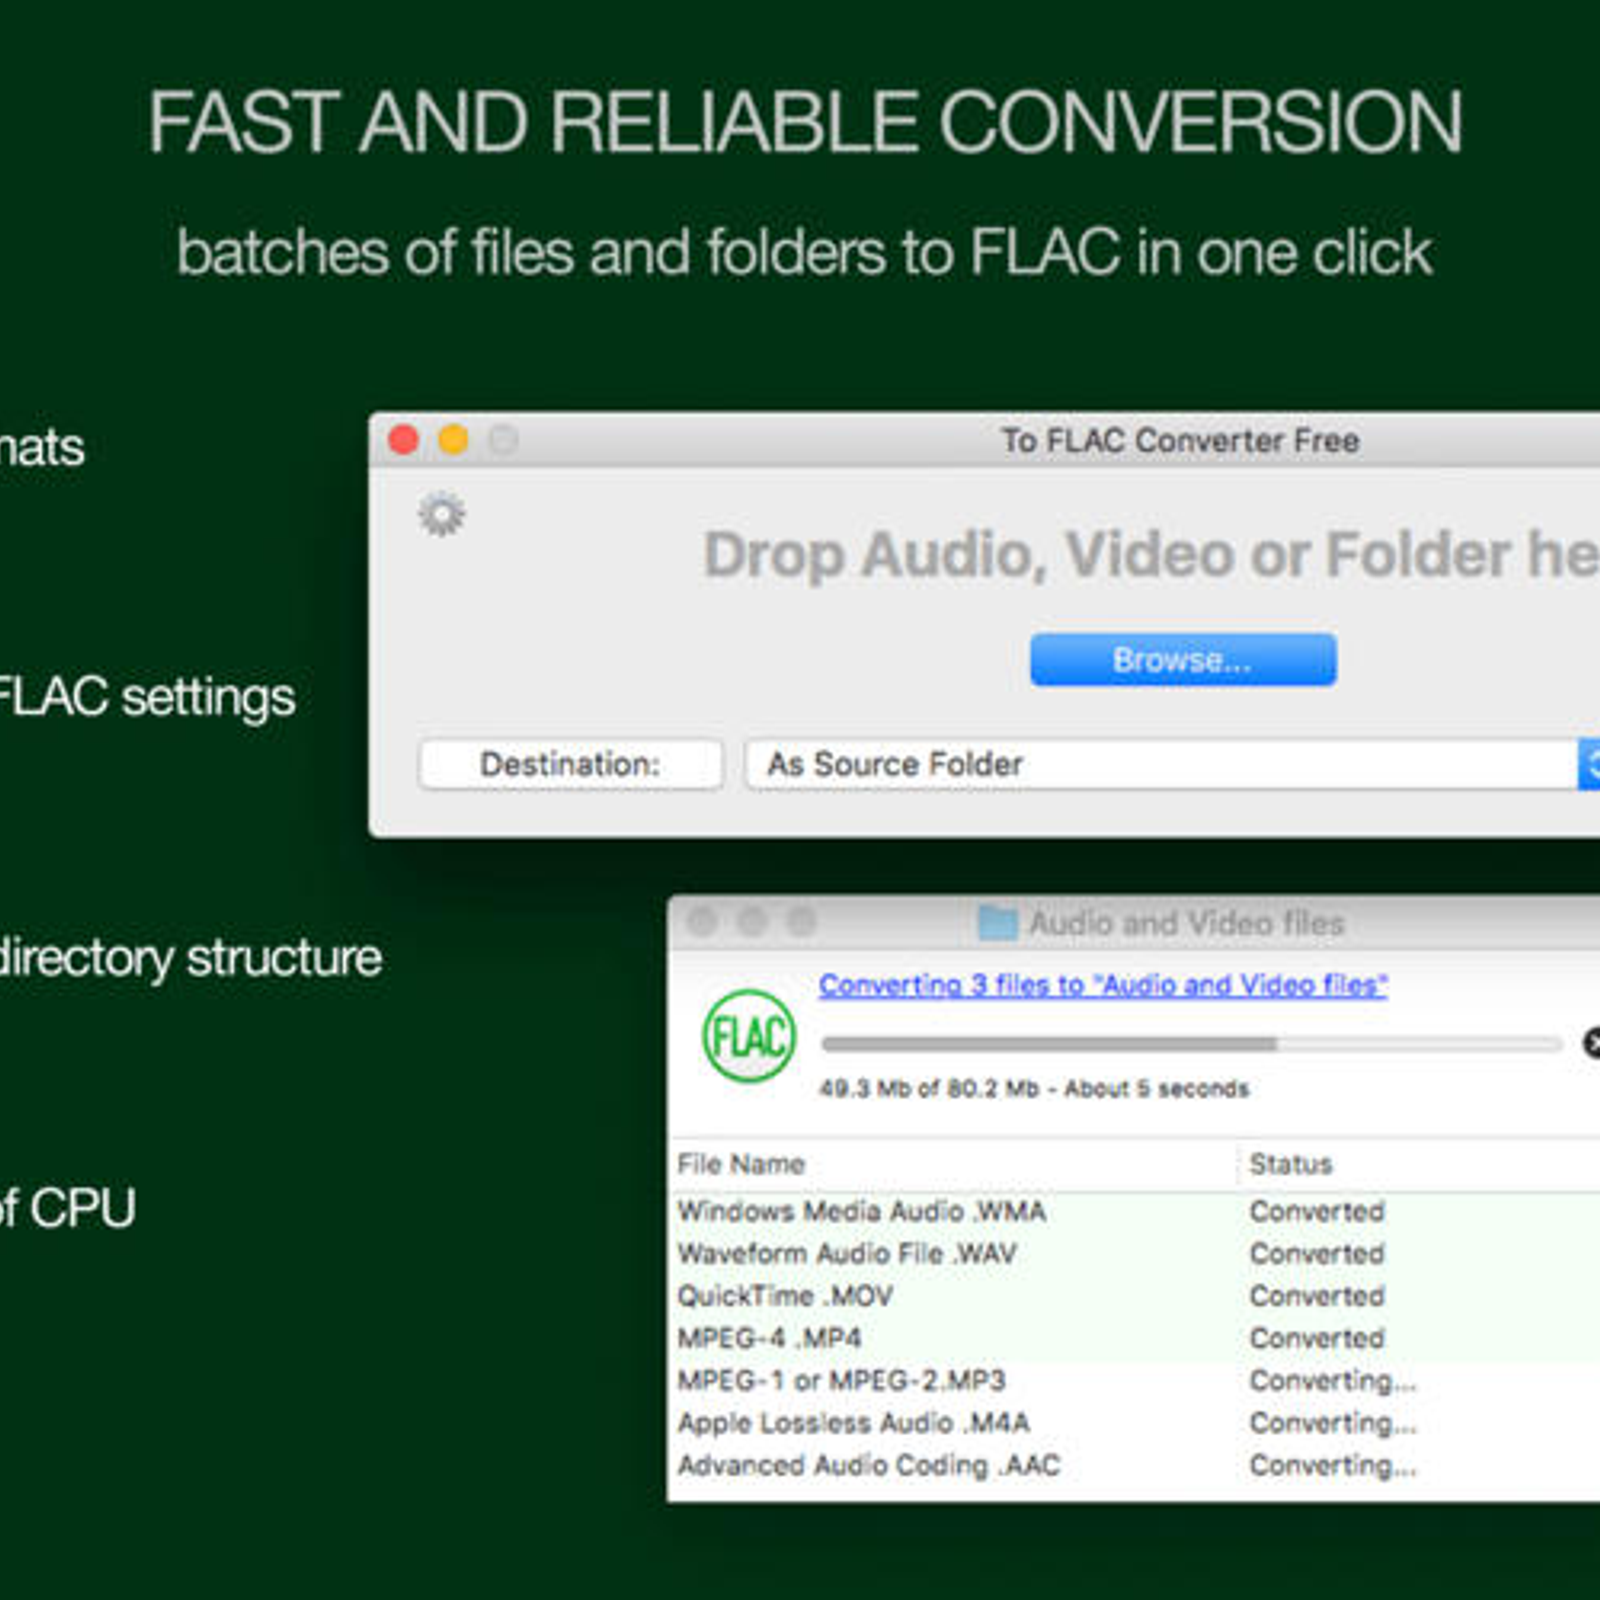1600x1600 pixels.
Task: Expand the destination combo box arrow
Action: pos(1590,764)
